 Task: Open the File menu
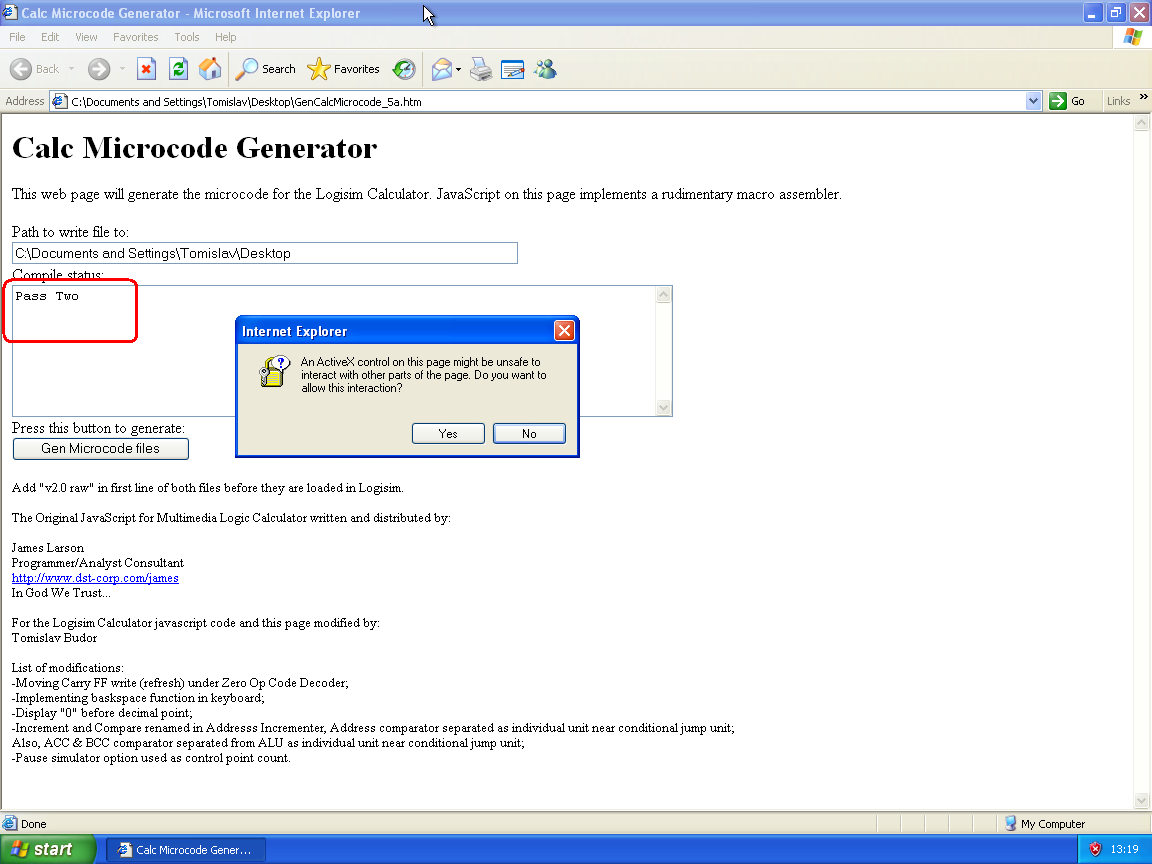click(17, 37)
